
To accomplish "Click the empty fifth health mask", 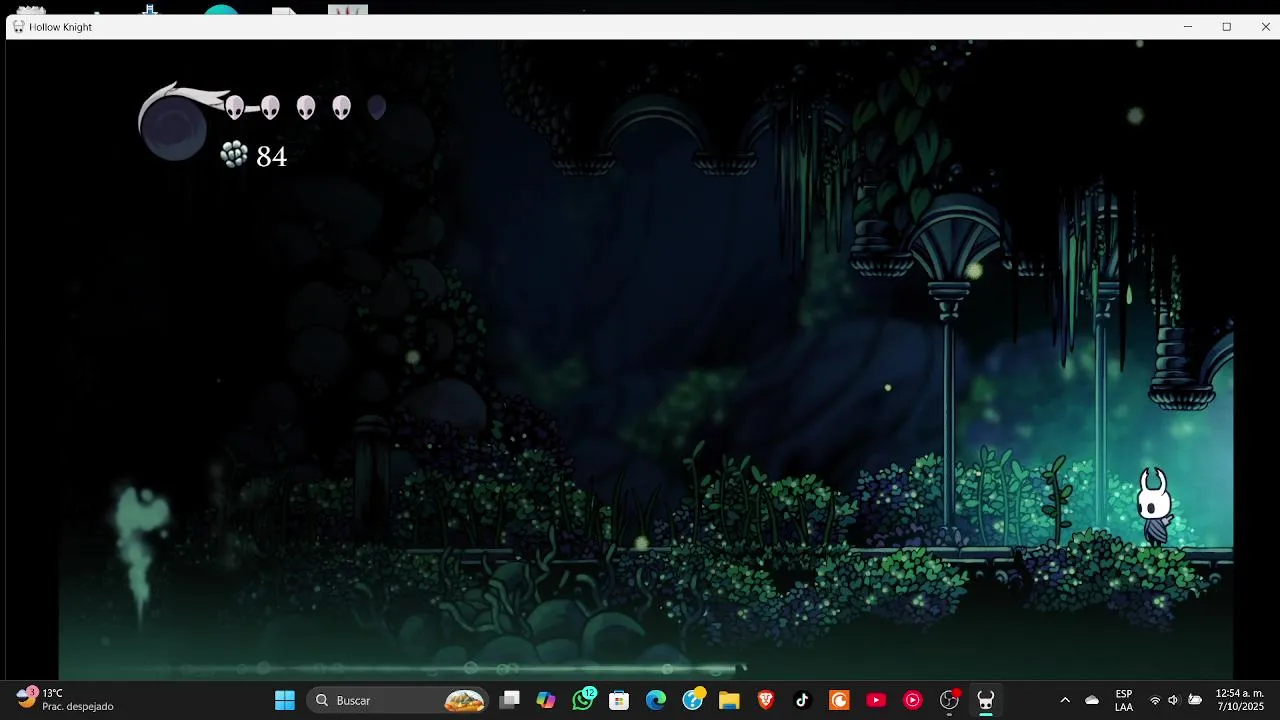I will tap(376, 107).
